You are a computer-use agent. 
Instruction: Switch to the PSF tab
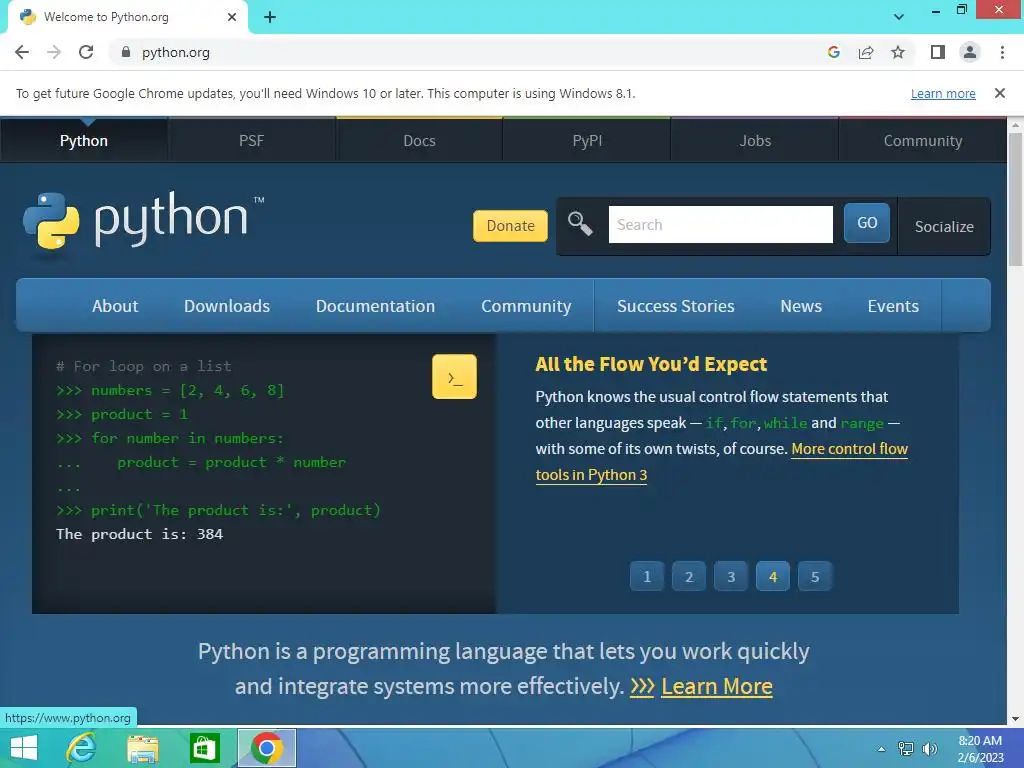(251, 140)
